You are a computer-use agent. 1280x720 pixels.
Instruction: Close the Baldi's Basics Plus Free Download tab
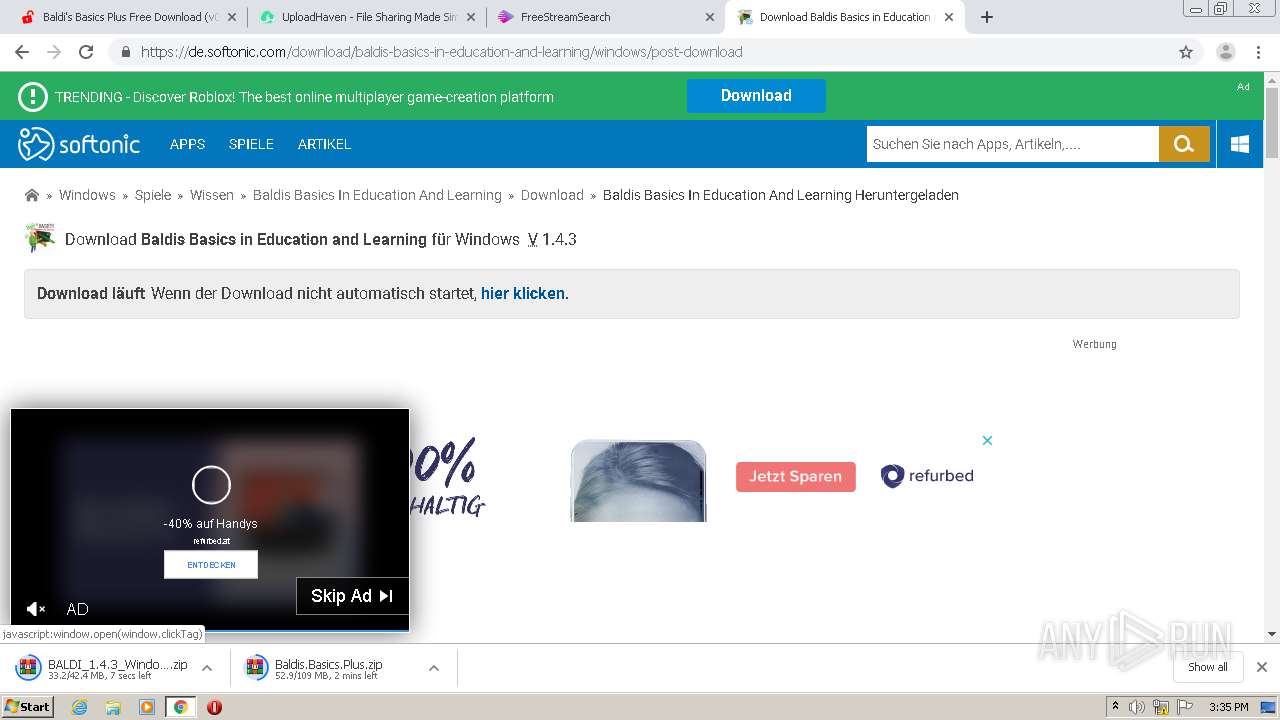[x=232, y=17]
